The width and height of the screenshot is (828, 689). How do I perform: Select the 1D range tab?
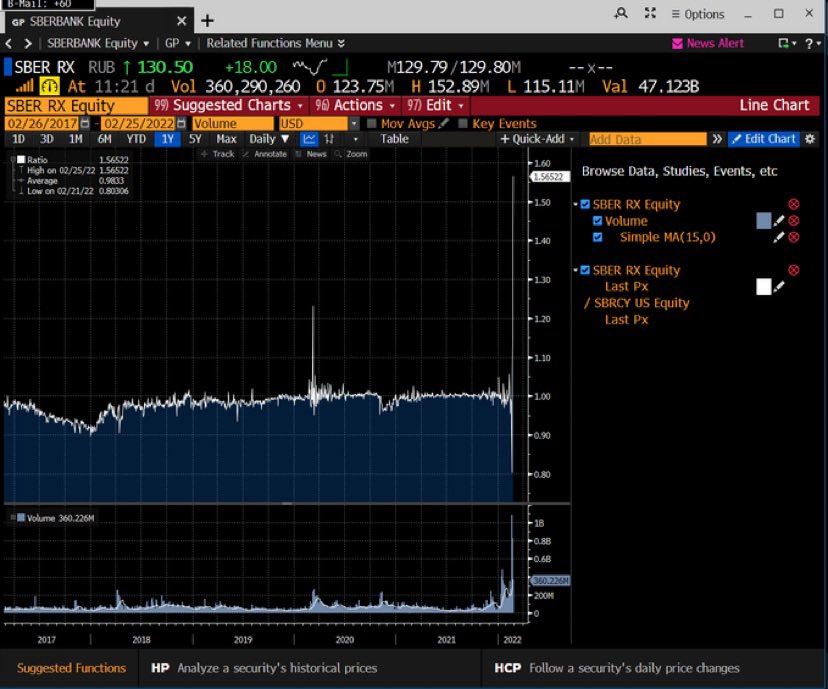point(18,139)
